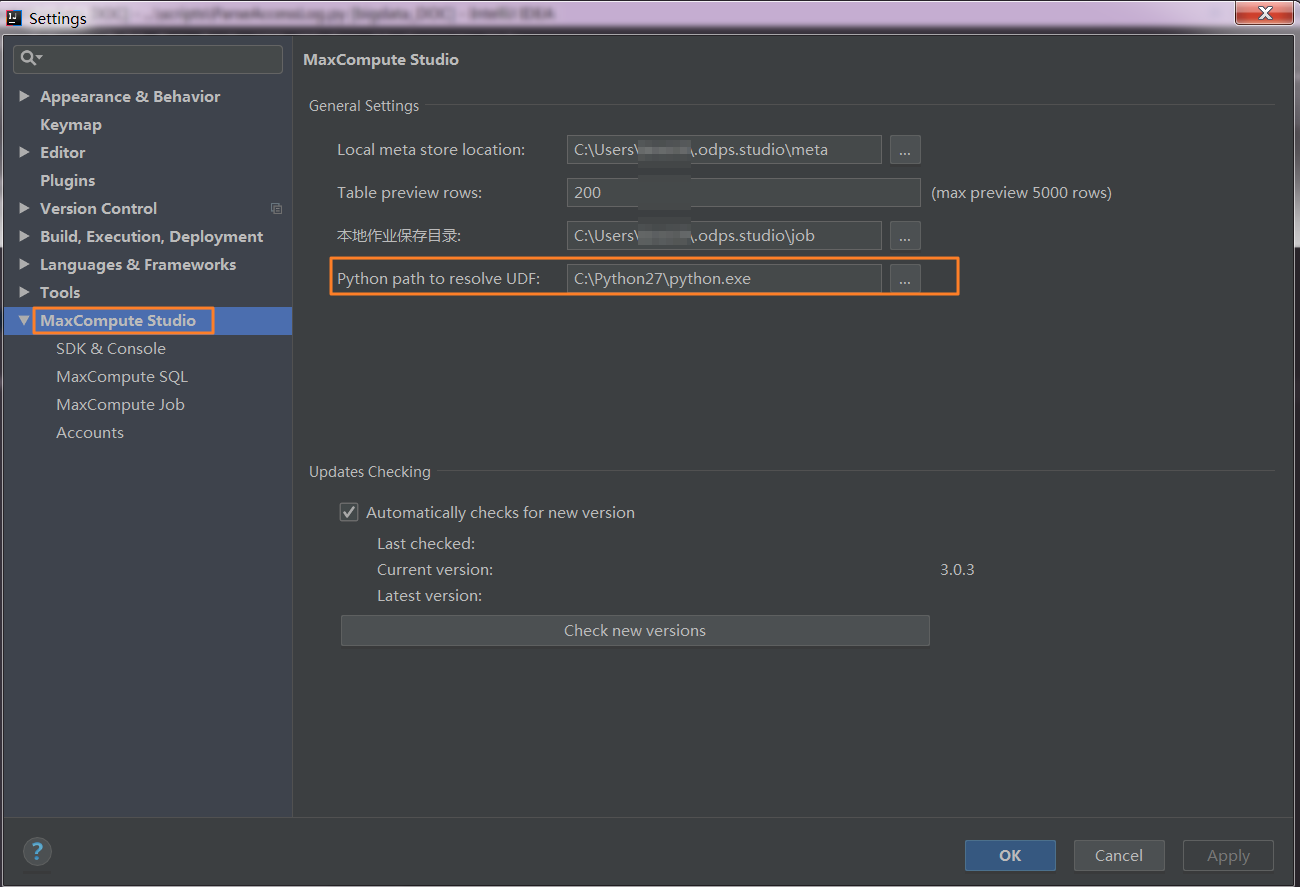Click the local job directory path field
Viewport: 1300px width, 887px height.
[x=724, y=236]
